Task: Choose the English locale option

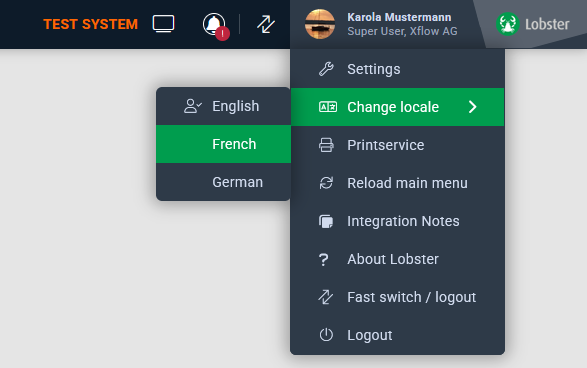Action: pyautogui.click(x=223, y=106)
